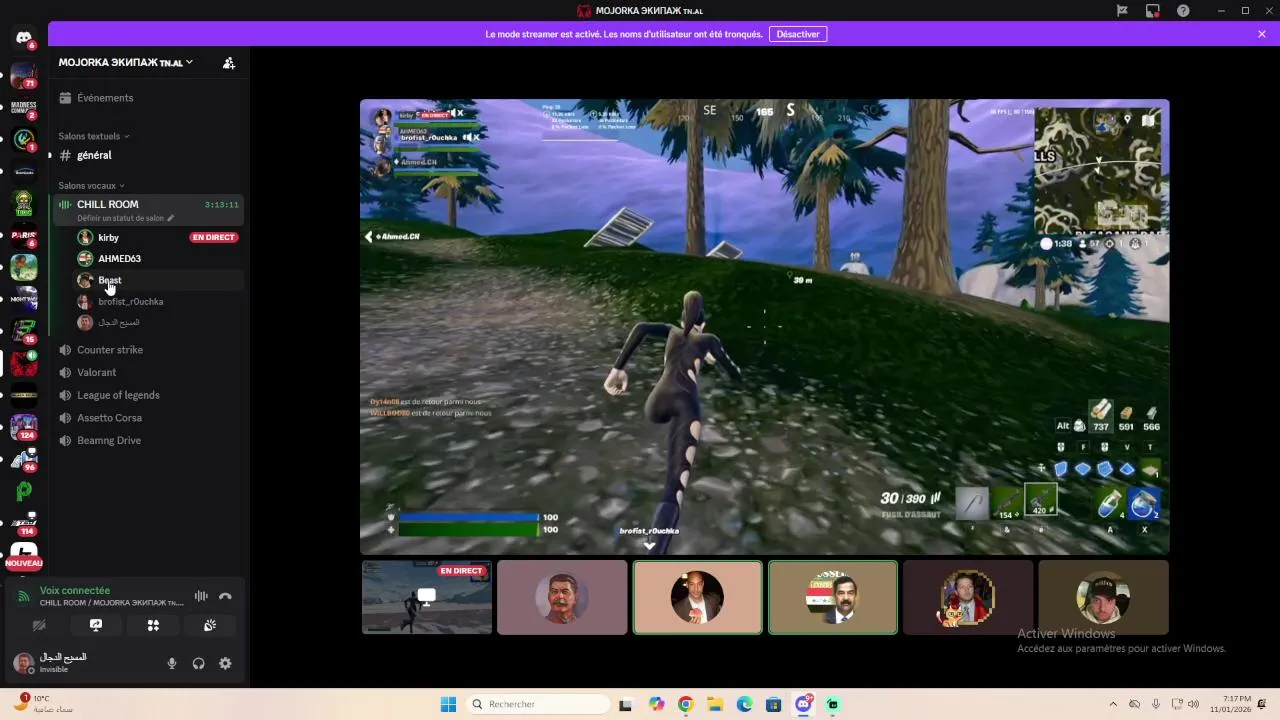Click the pop-out monitor icon in title bar

pos(1153,10)
